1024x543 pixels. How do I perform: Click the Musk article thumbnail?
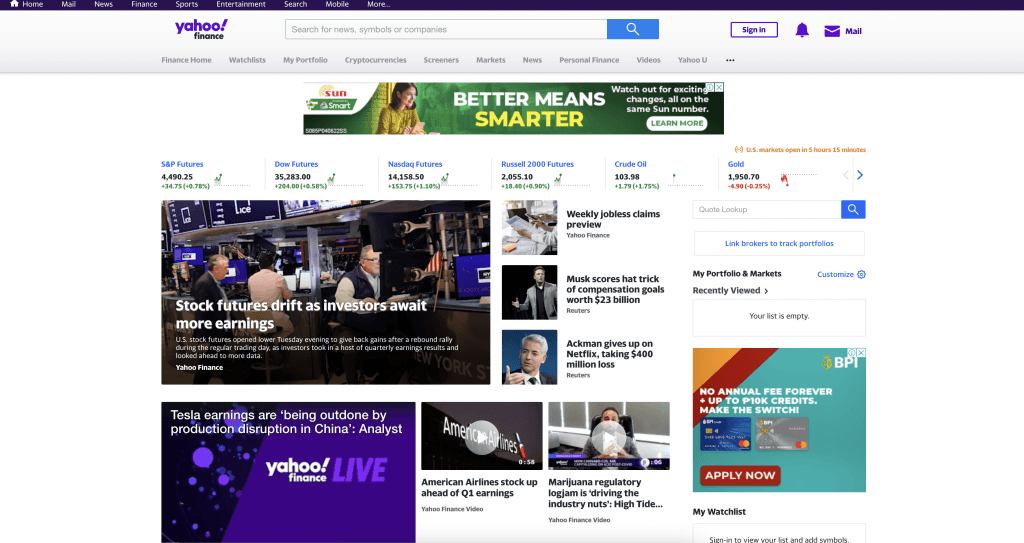click(530, 292)
